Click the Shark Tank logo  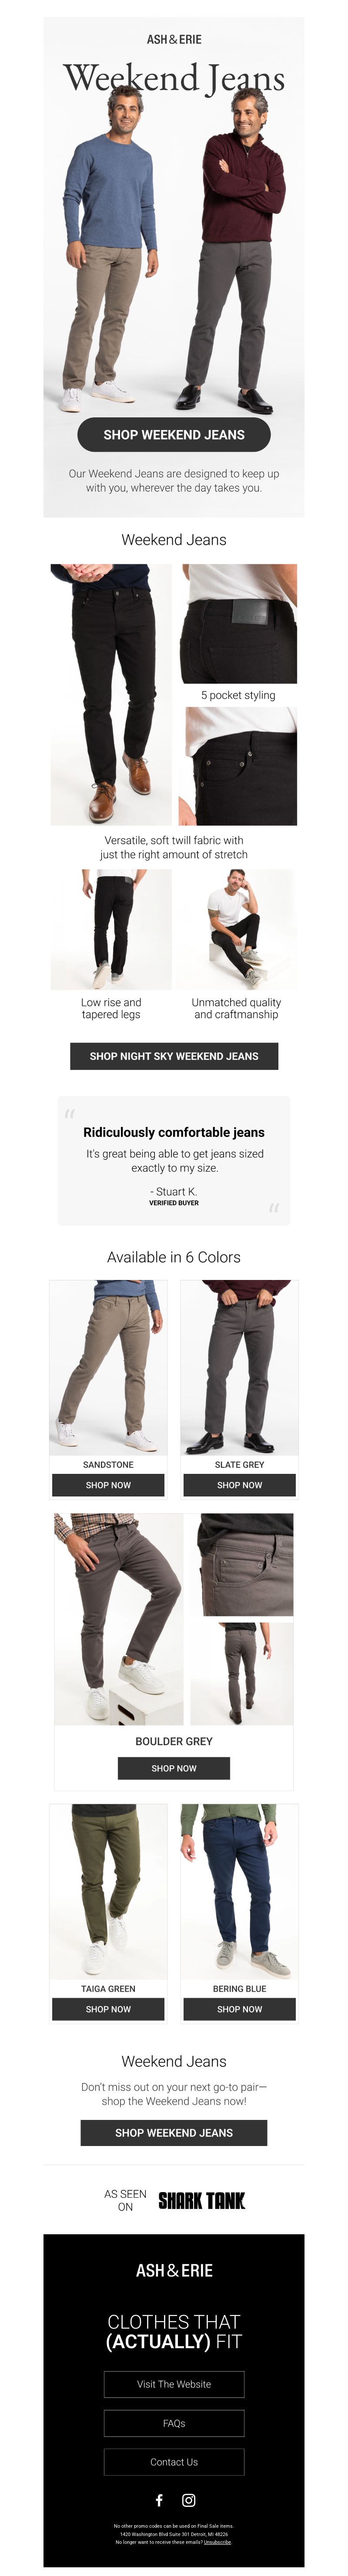tap(201, 2199)
